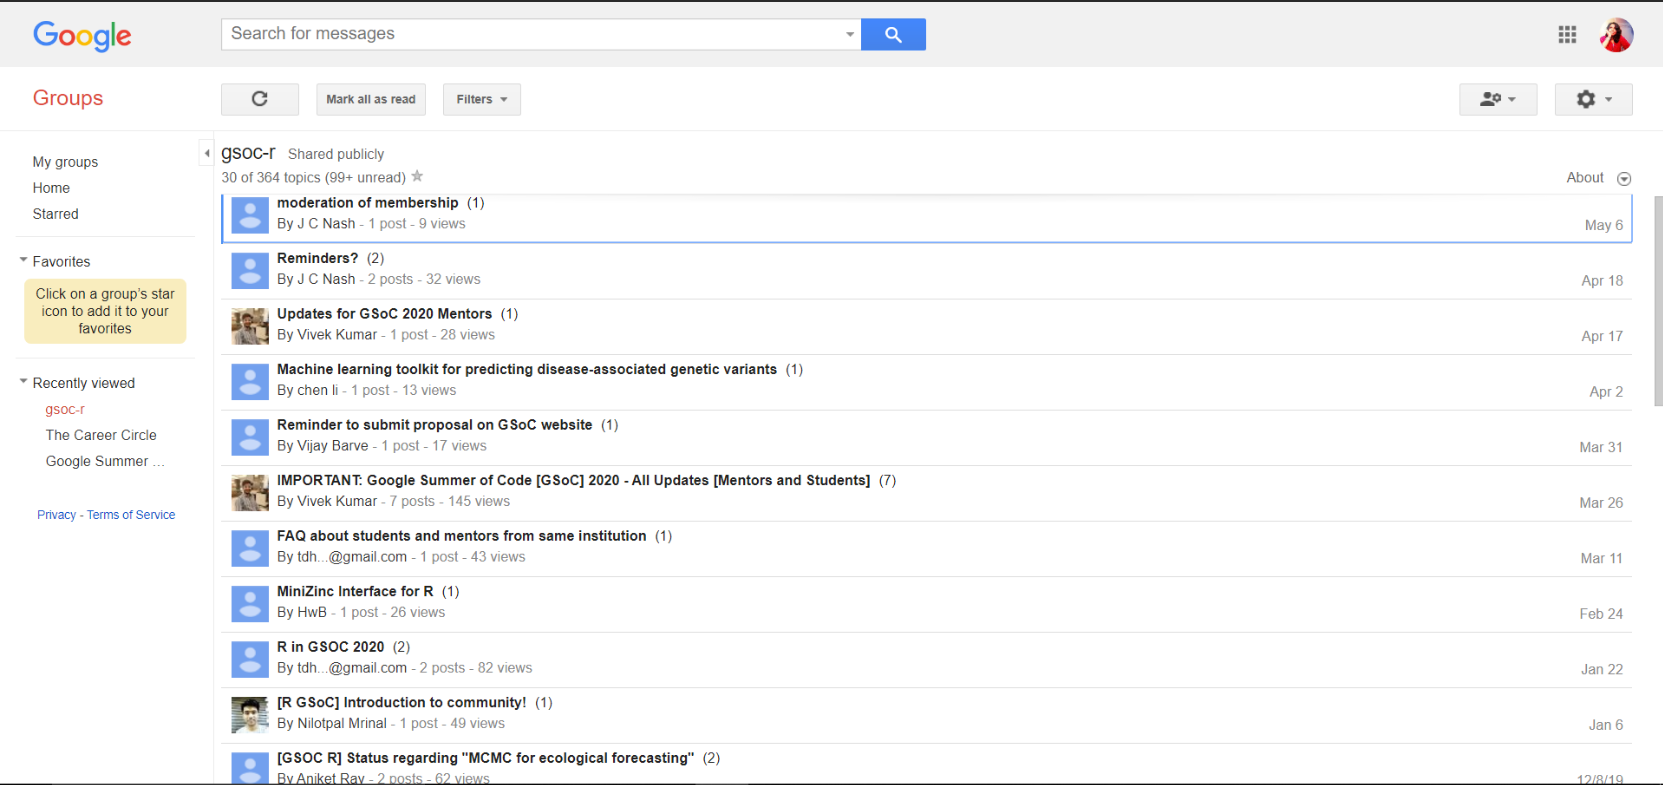Click the Search for messages field
The width and height of the screenshot is (1663, 785).
point(530,34)
